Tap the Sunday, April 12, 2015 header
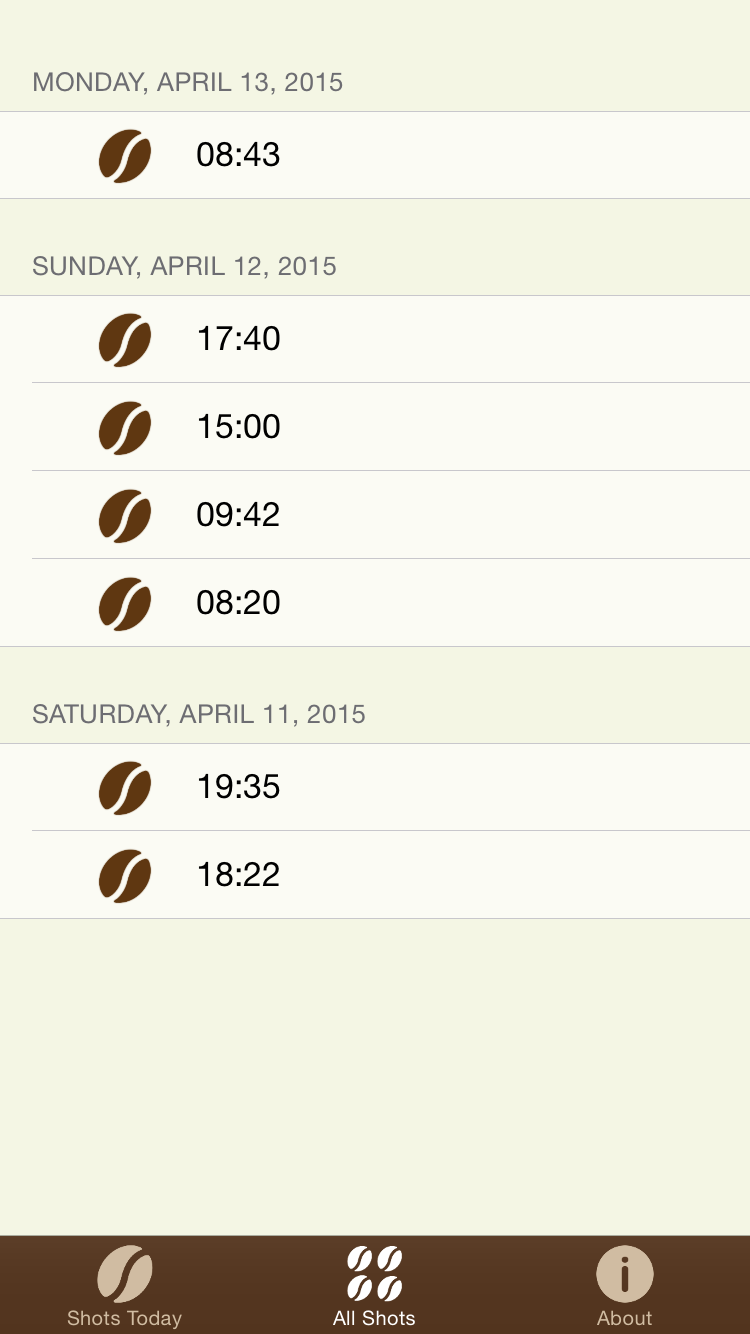The image size is (750, 1334). coord(184,266)
